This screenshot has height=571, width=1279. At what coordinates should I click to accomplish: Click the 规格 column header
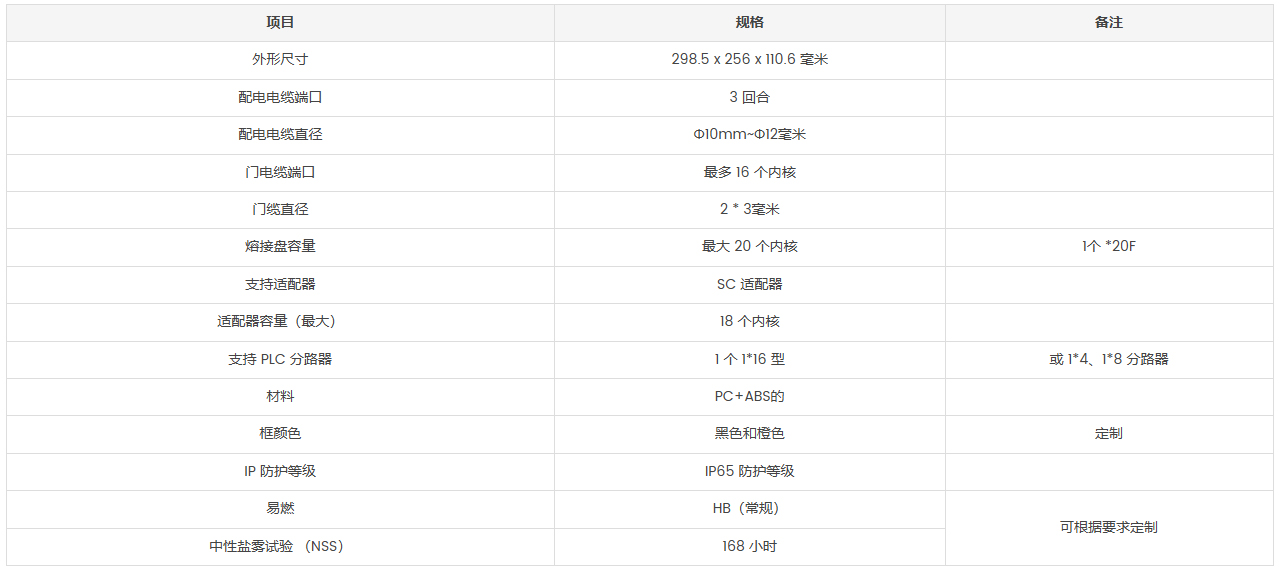point(749,22)
